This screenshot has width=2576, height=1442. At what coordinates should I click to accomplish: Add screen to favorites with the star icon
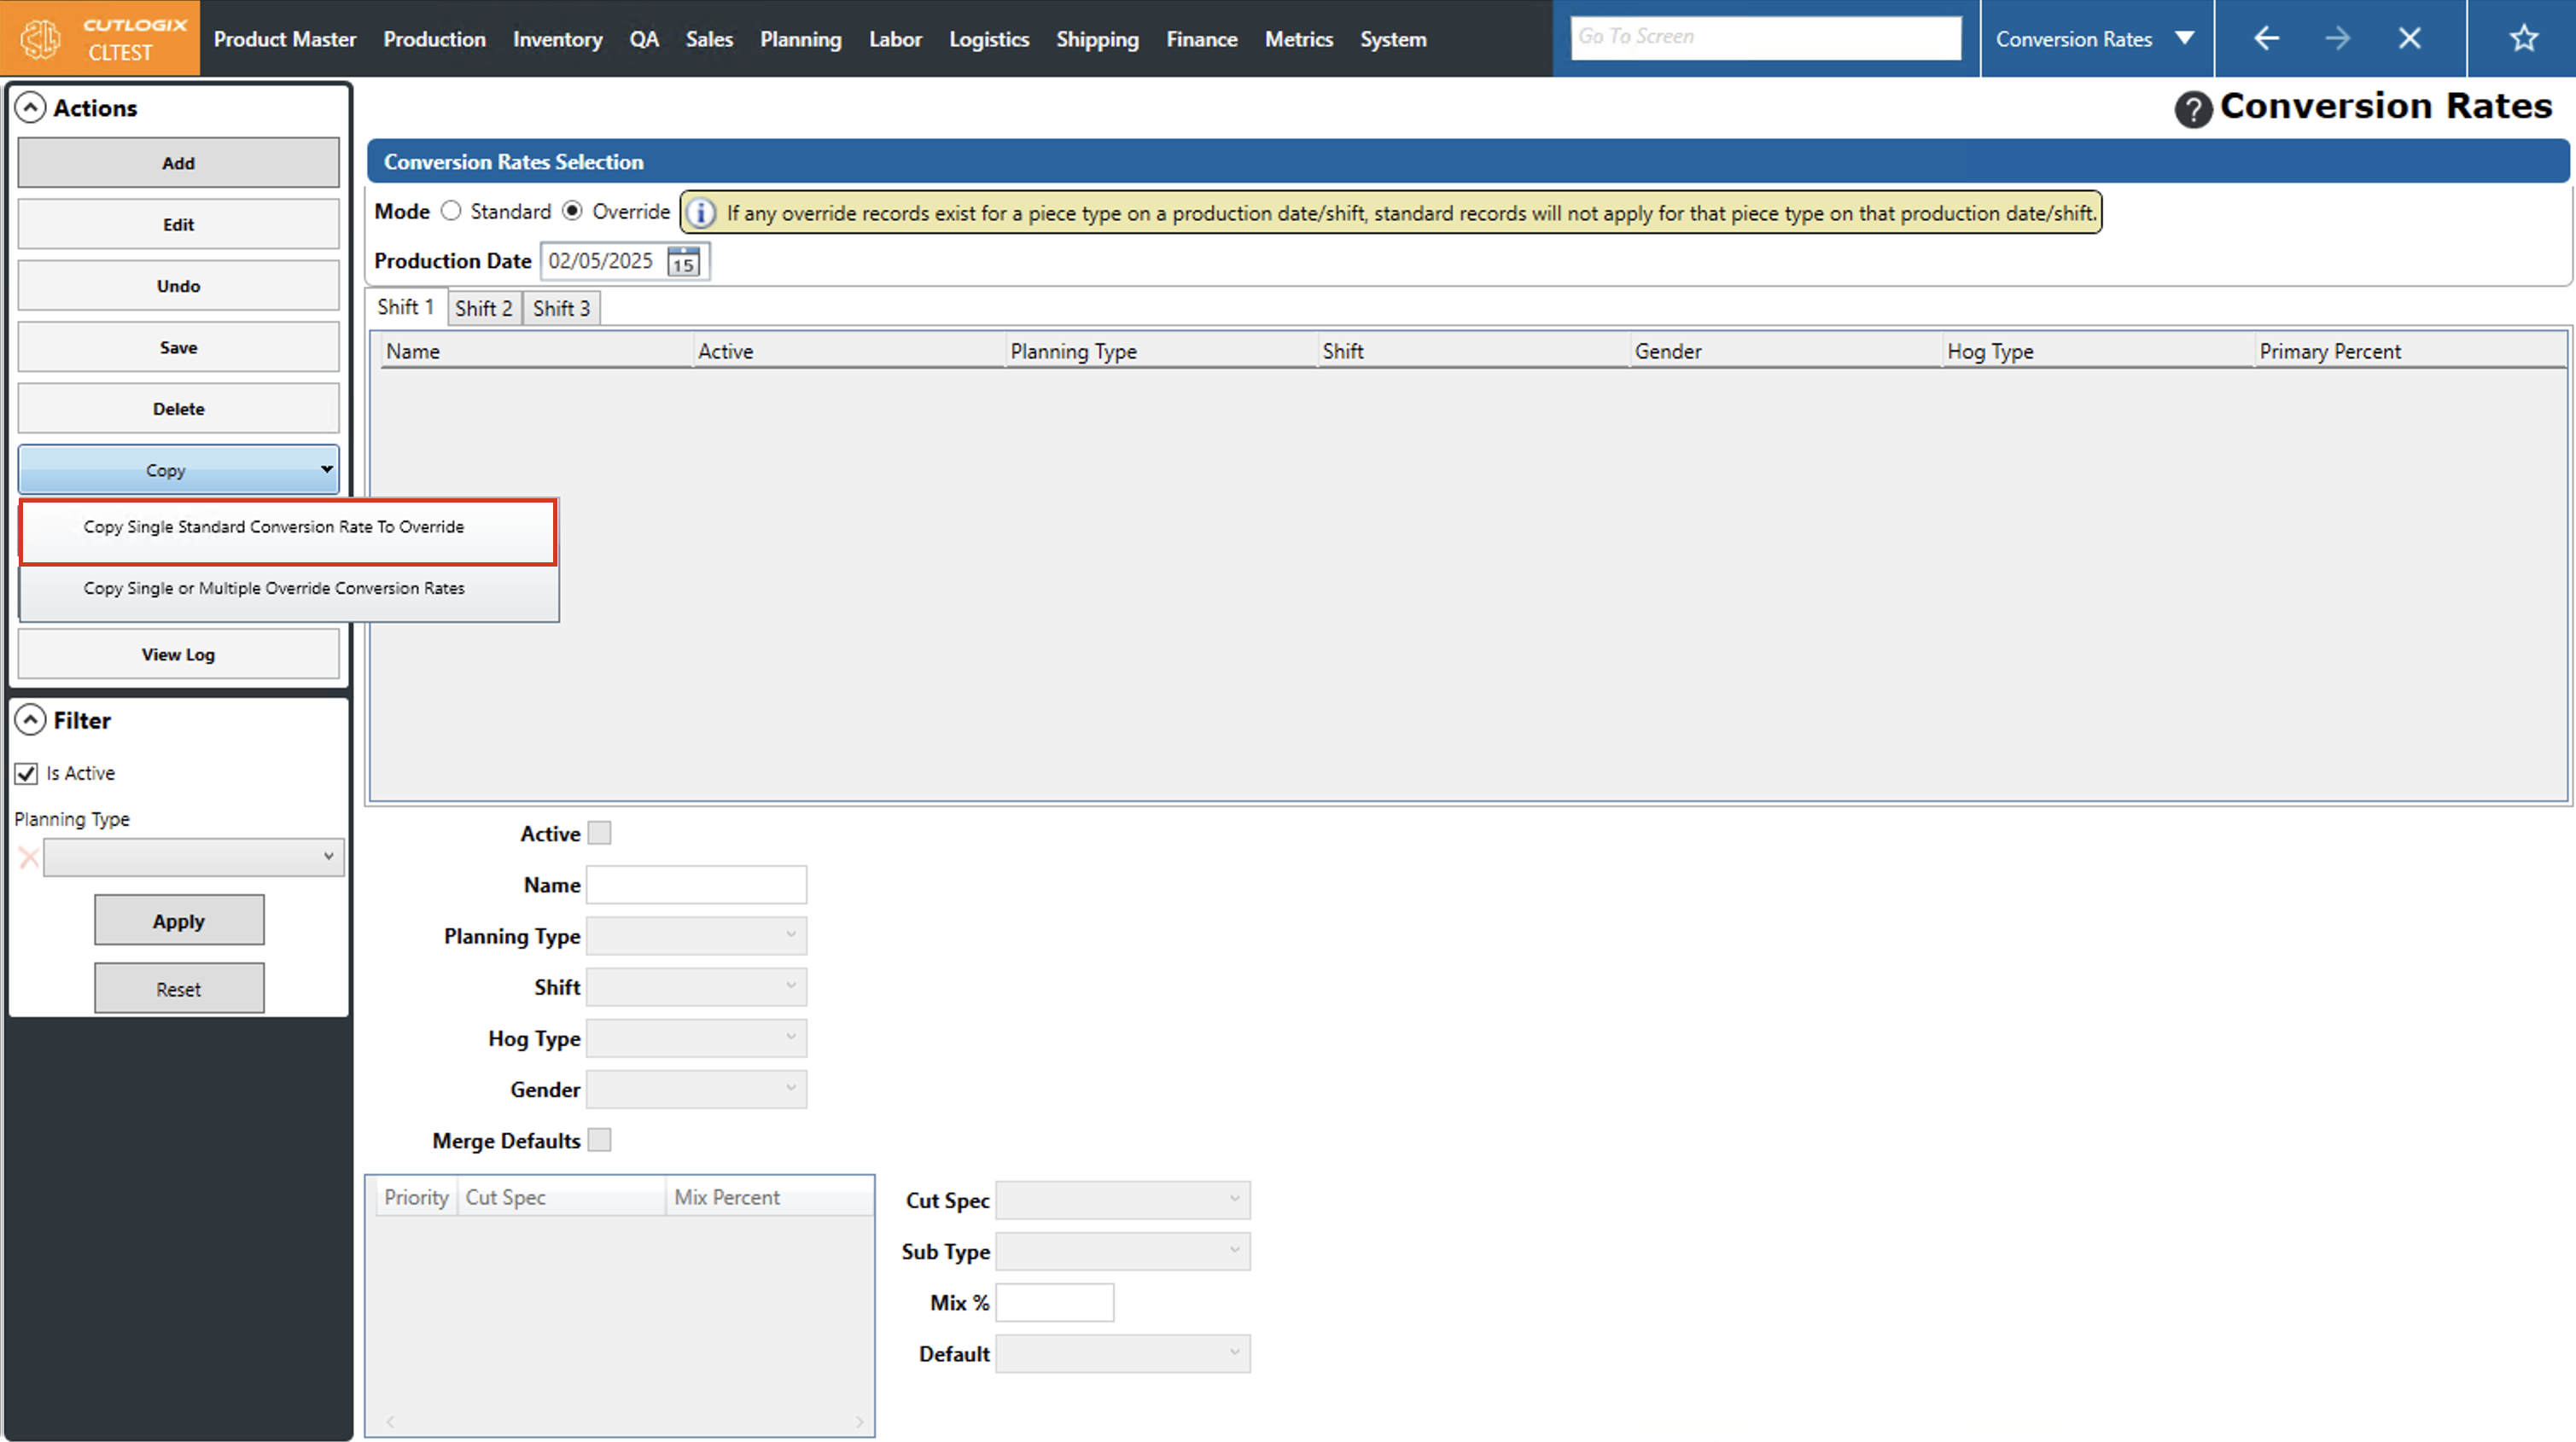2523,38
